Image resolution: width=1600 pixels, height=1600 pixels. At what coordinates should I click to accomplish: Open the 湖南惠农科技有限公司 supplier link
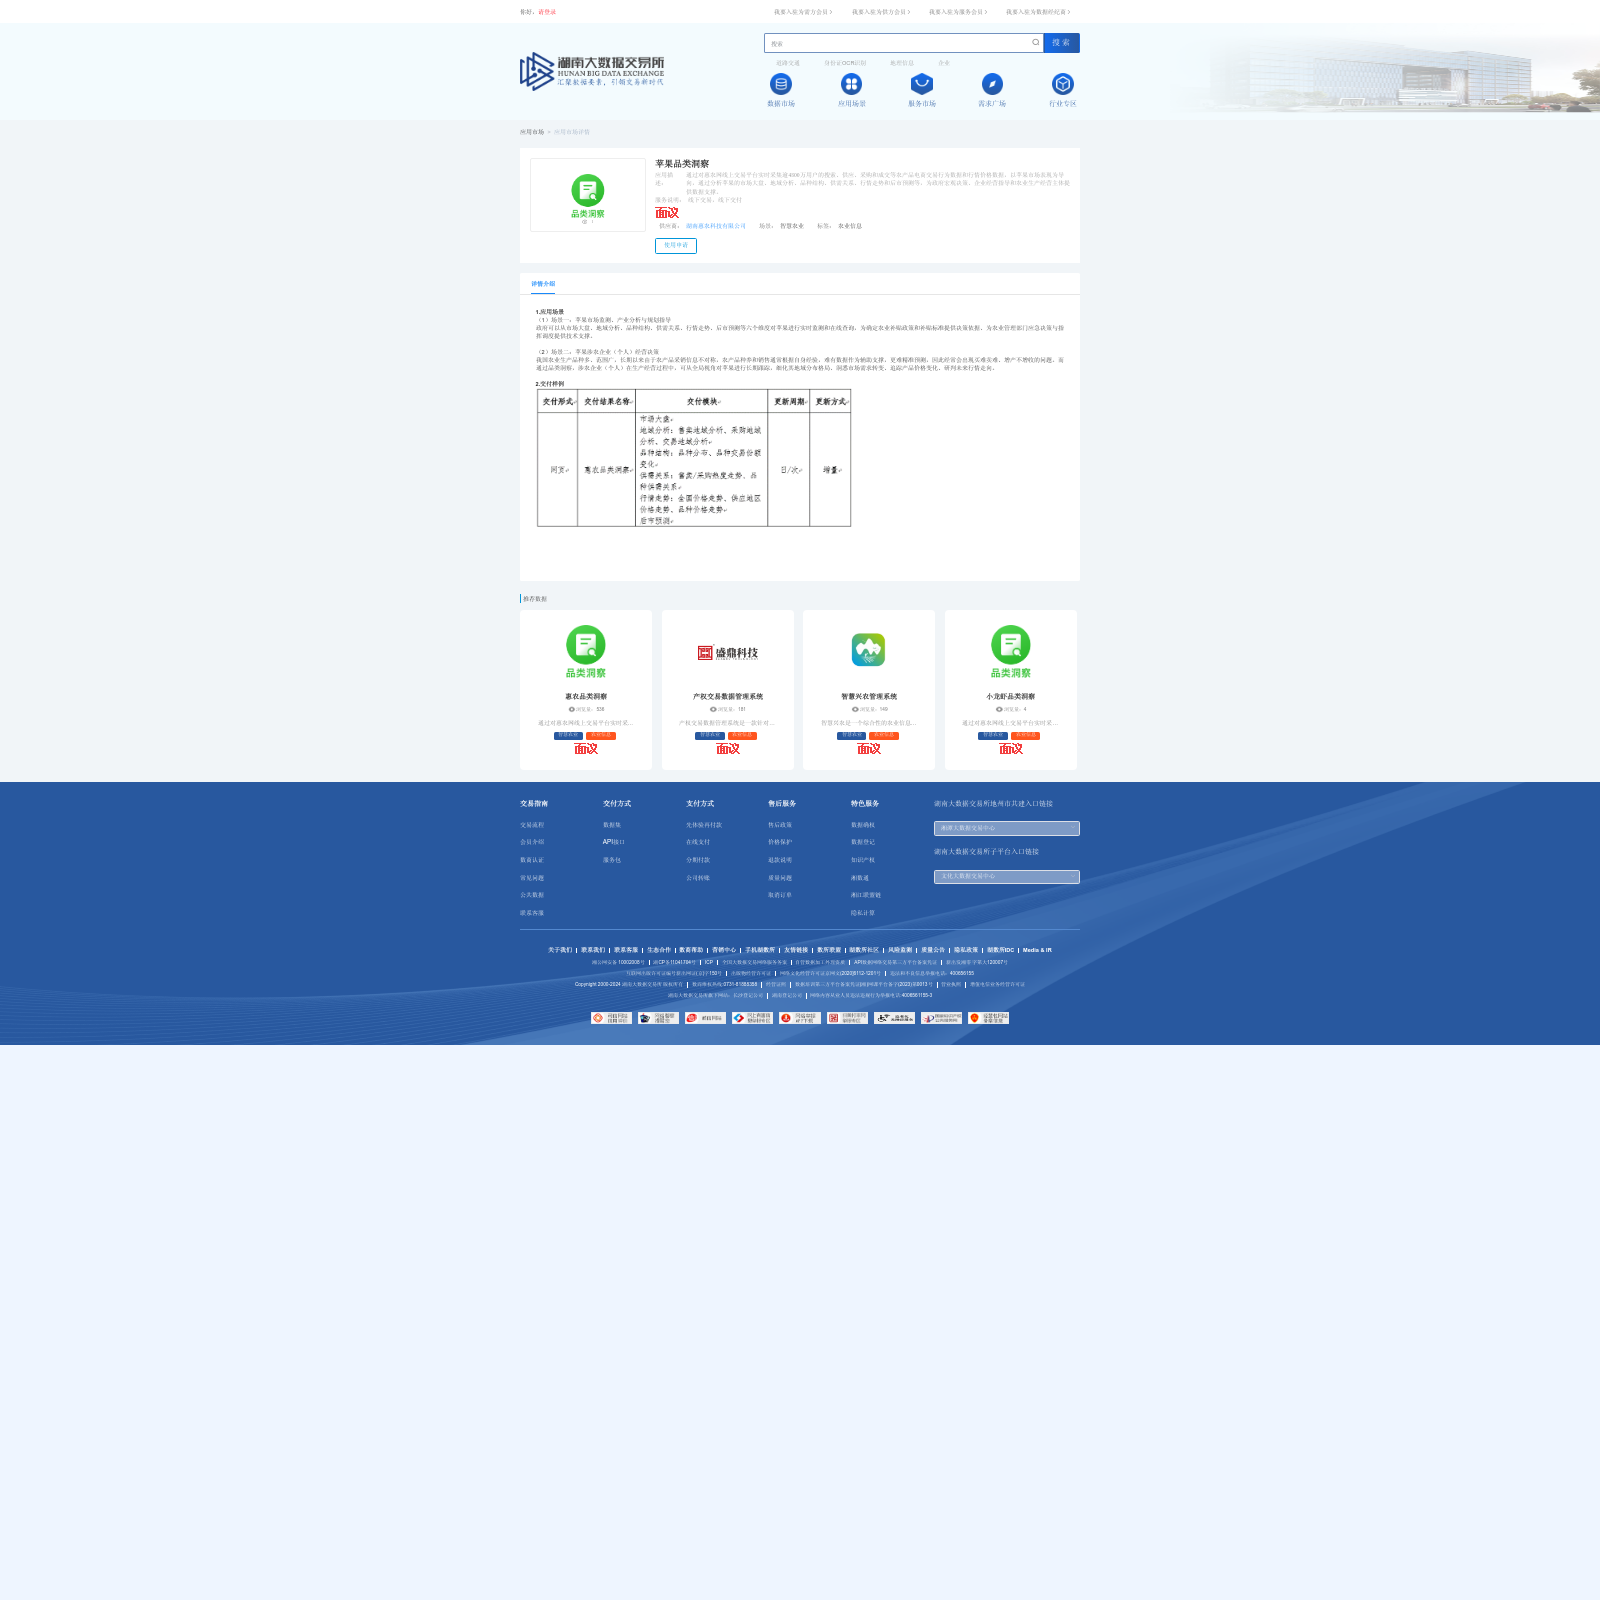point(716,226)
